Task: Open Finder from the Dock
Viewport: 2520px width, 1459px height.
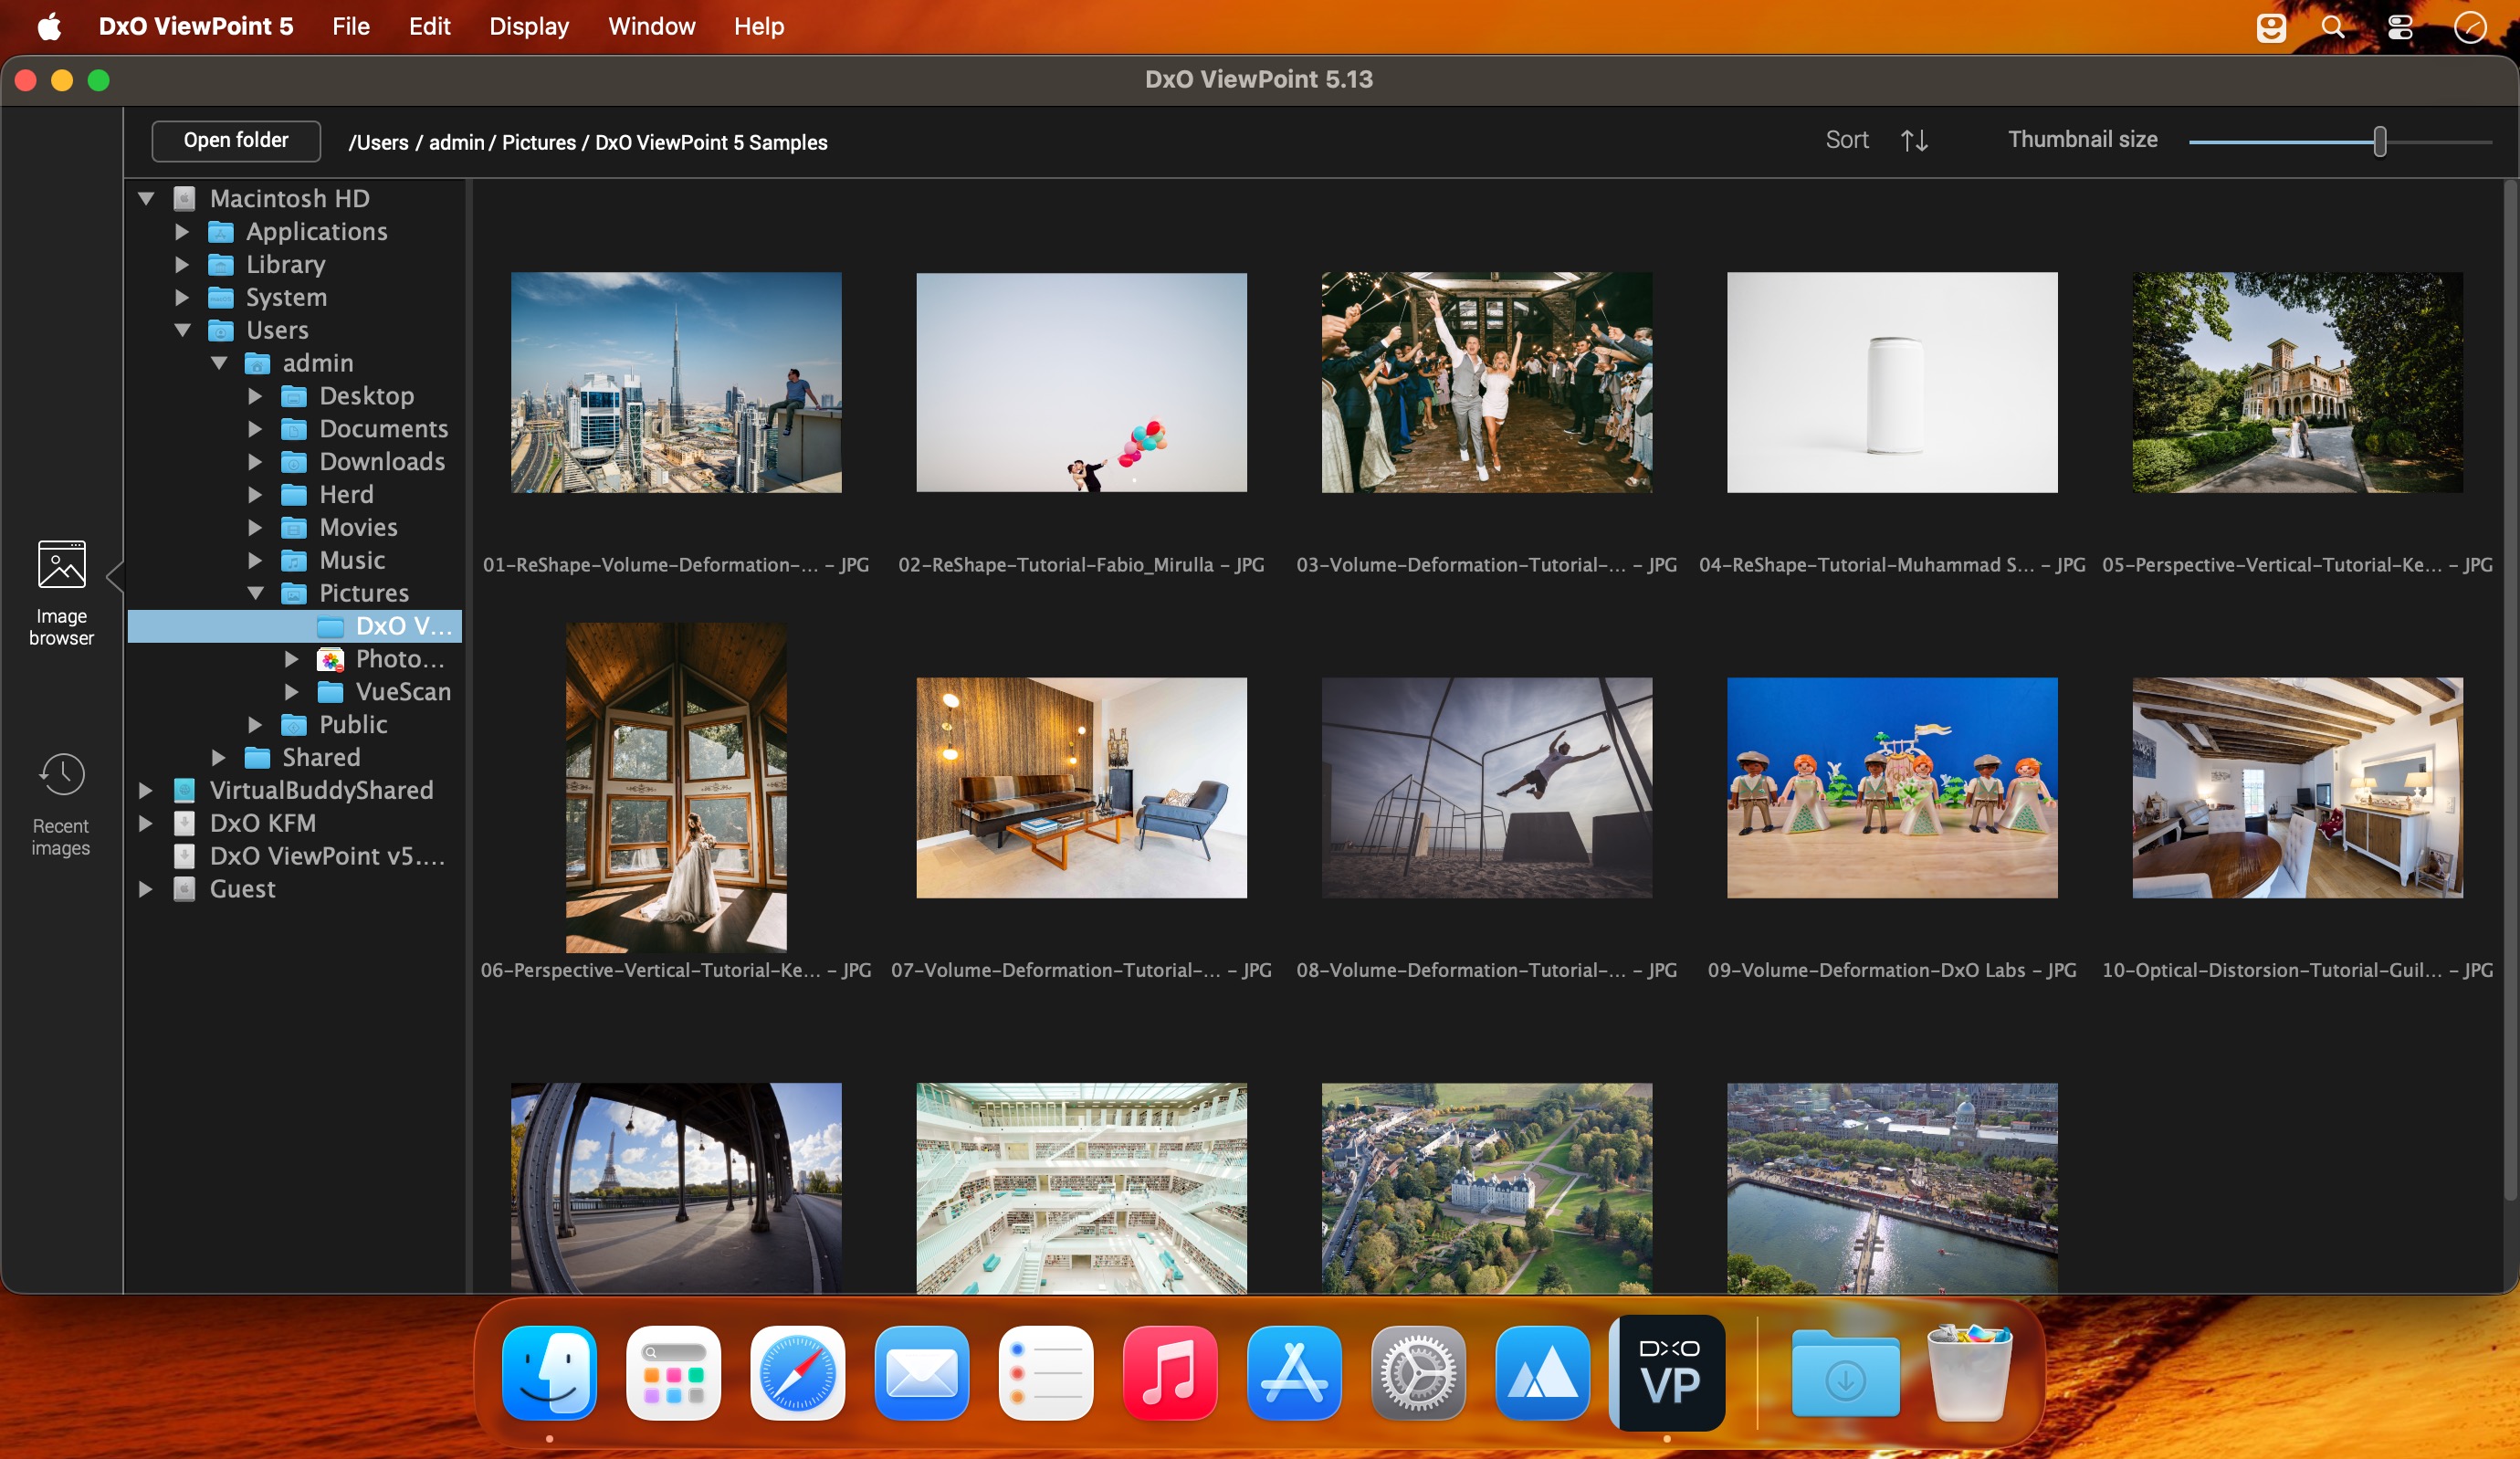Action: pyautogui.click(x=550, y=1373)
